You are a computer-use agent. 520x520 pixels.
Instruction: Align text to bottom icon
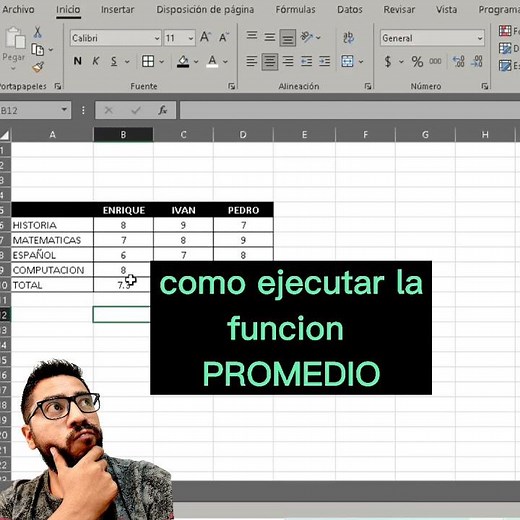coord(288,38)
